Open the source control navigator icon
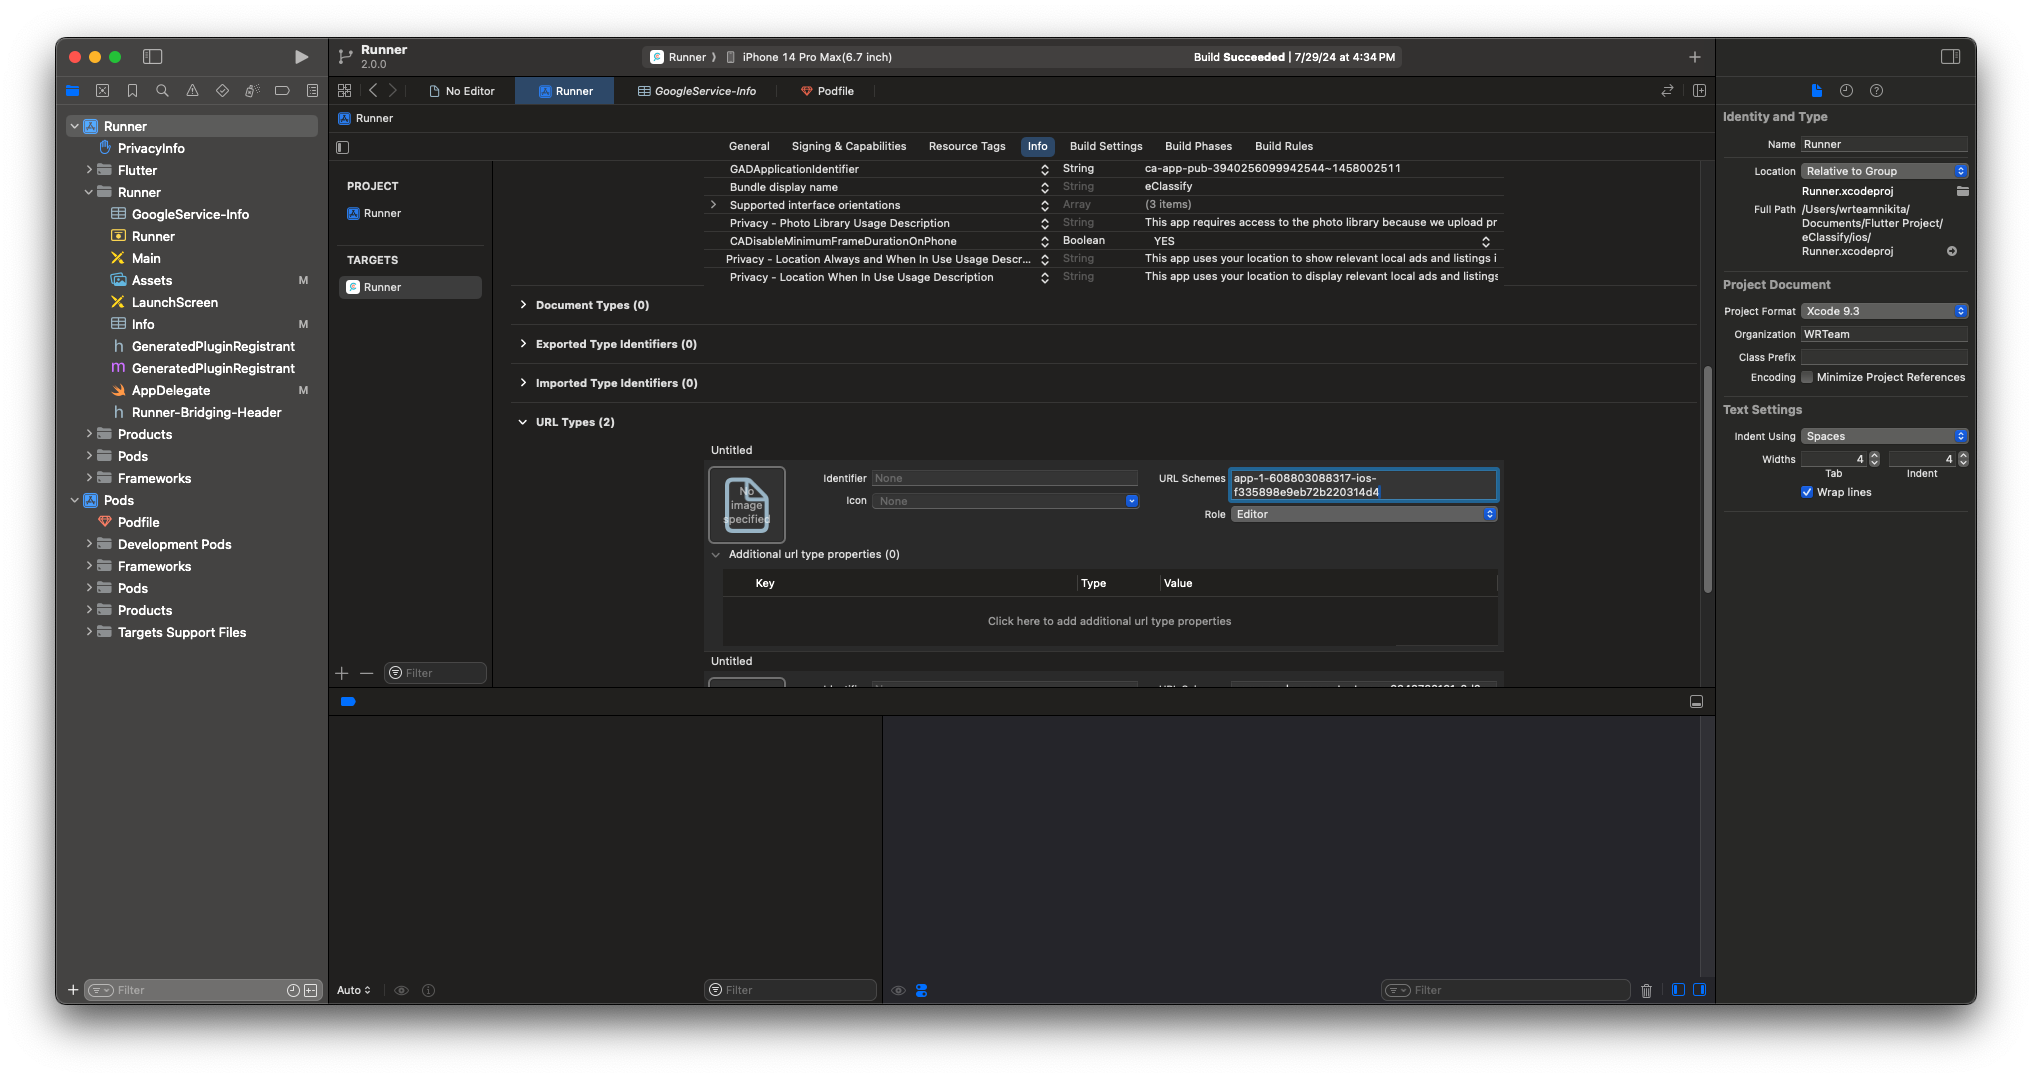 point(102,91)
